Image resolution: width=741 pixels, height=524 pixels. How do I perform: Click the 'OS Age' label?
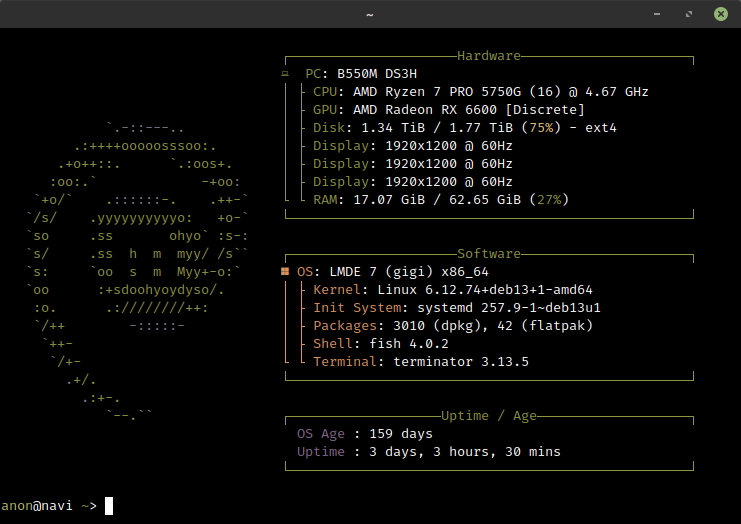(321, 434)
